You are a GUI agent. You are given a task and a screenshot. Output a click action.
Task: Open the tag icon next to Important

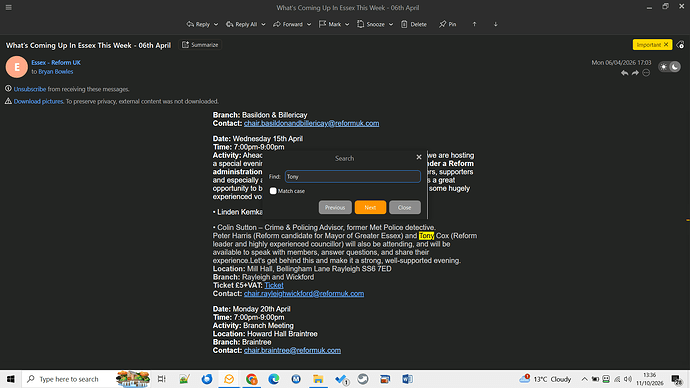[680, 45]
